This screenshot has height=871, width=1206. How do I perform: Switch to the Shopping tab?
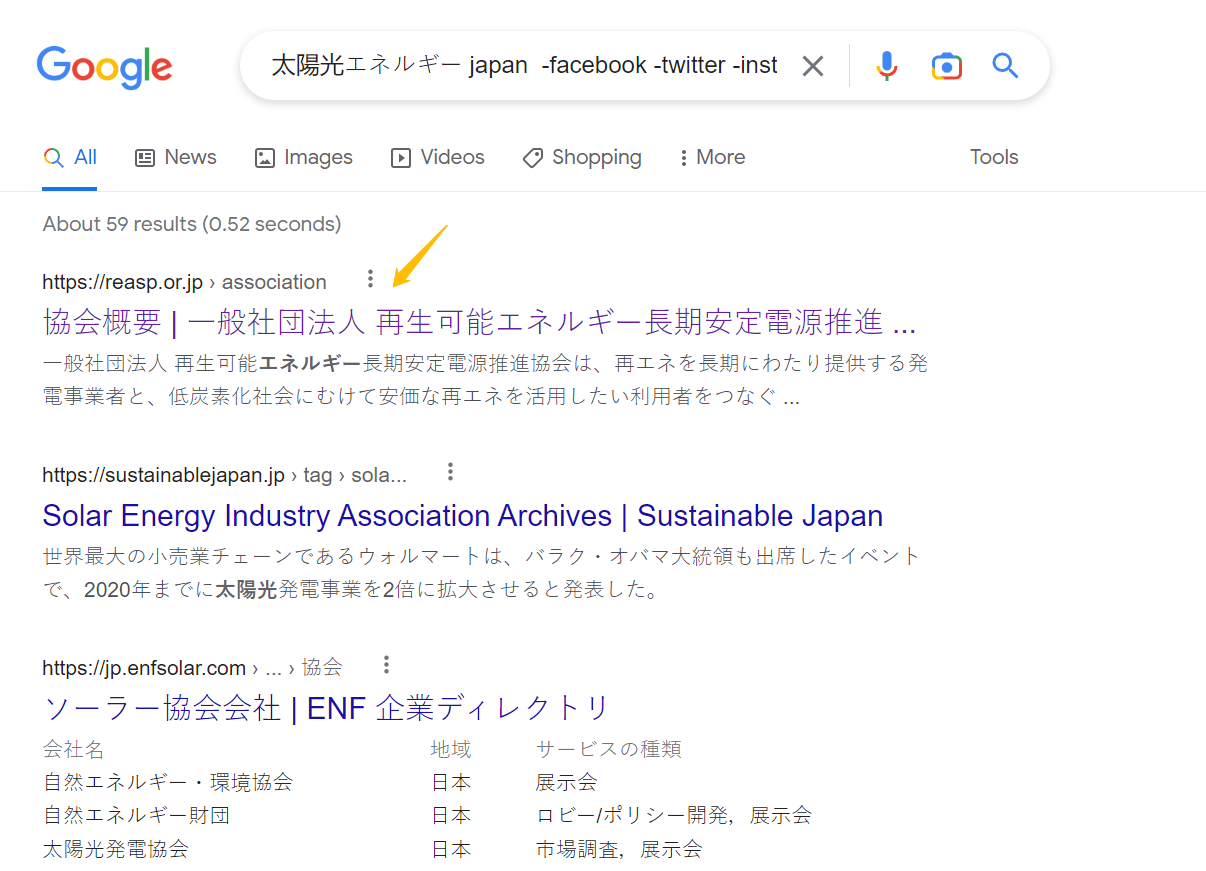582,157
